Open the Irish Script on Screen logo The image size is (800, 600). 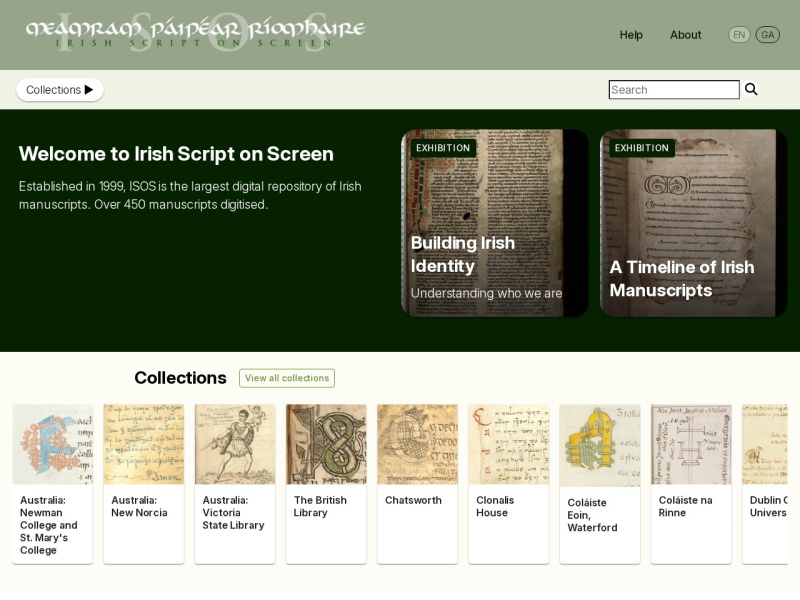click(195, 33)
